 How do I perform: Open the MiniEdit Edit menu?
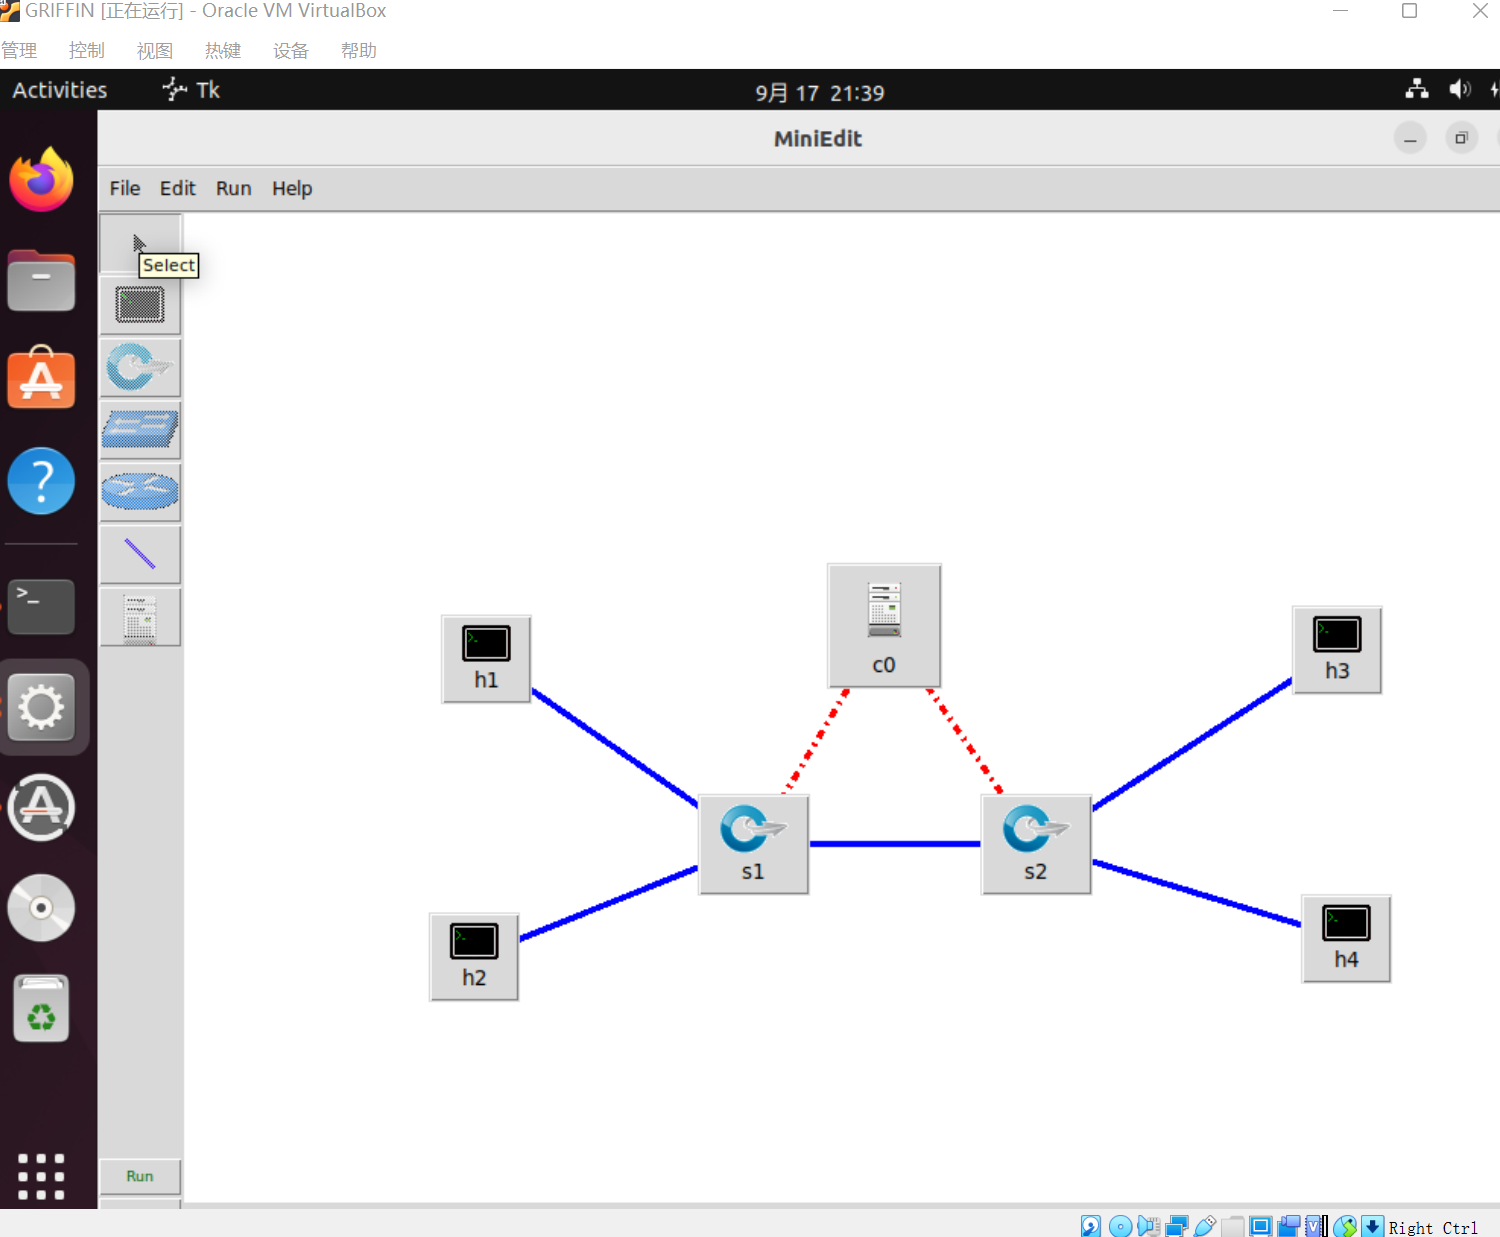point(178,188)
